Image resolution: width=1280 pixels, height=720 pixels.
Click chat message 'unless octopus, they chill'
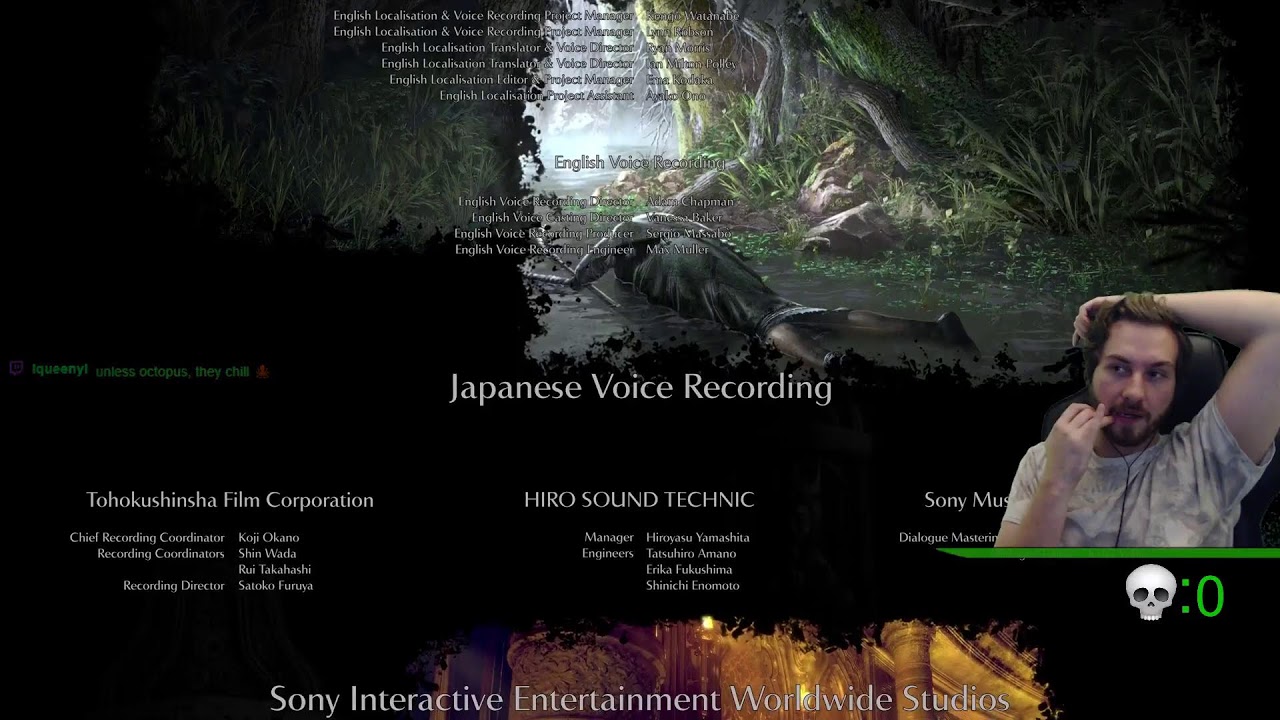[172, 371]
